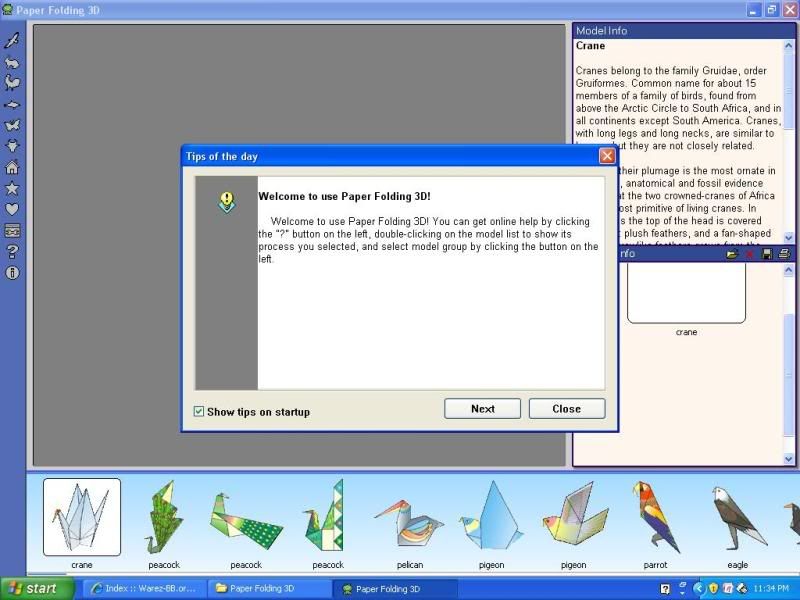Restore down the Paper Folding 3D window
Image resolution: width=800 pixels, height=600 pixels.
(x=771, y=10)
